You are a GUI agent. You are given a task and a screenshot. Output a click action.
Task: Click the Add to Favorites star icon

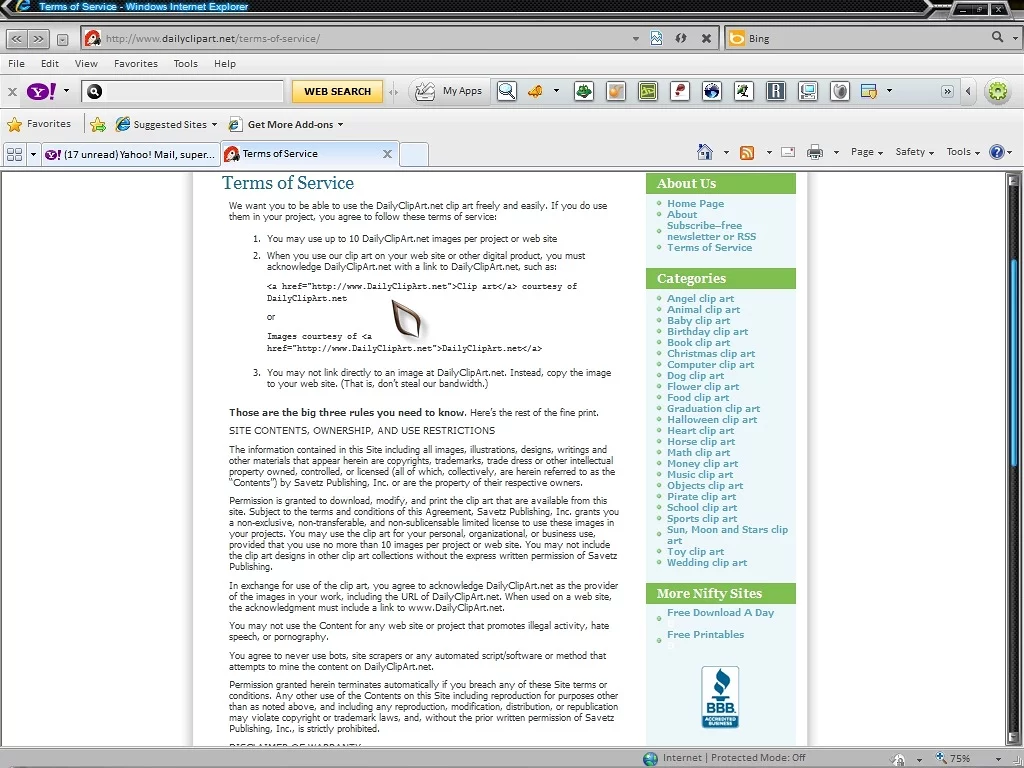point(98,125)
